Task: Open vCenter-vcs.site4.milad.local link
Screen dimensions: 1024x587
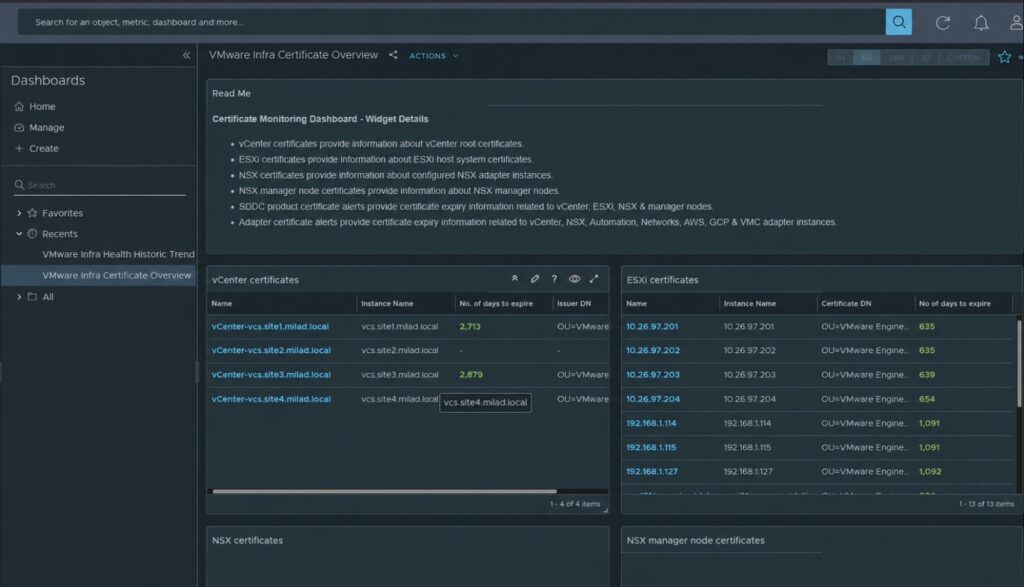Action: (x=271, y=399)
